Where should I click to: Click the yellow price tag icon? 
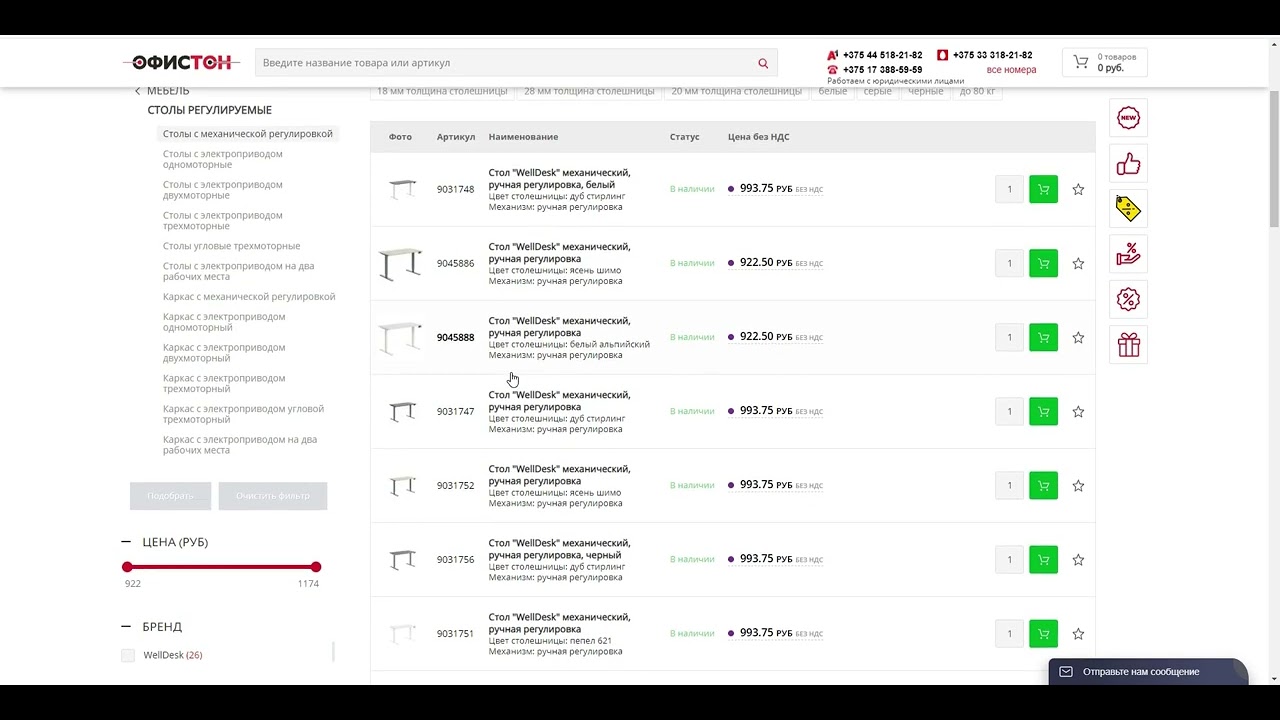point(1128,209)
